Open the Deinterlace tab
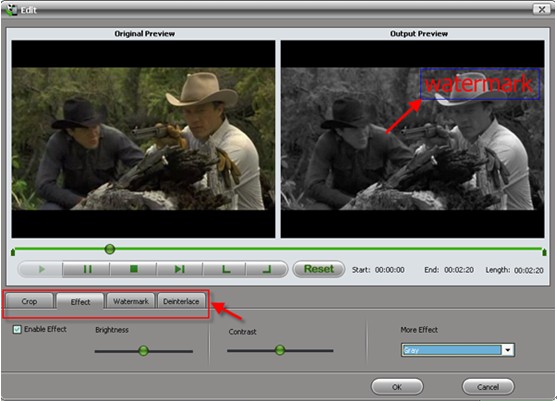 (x=181, y=301)
